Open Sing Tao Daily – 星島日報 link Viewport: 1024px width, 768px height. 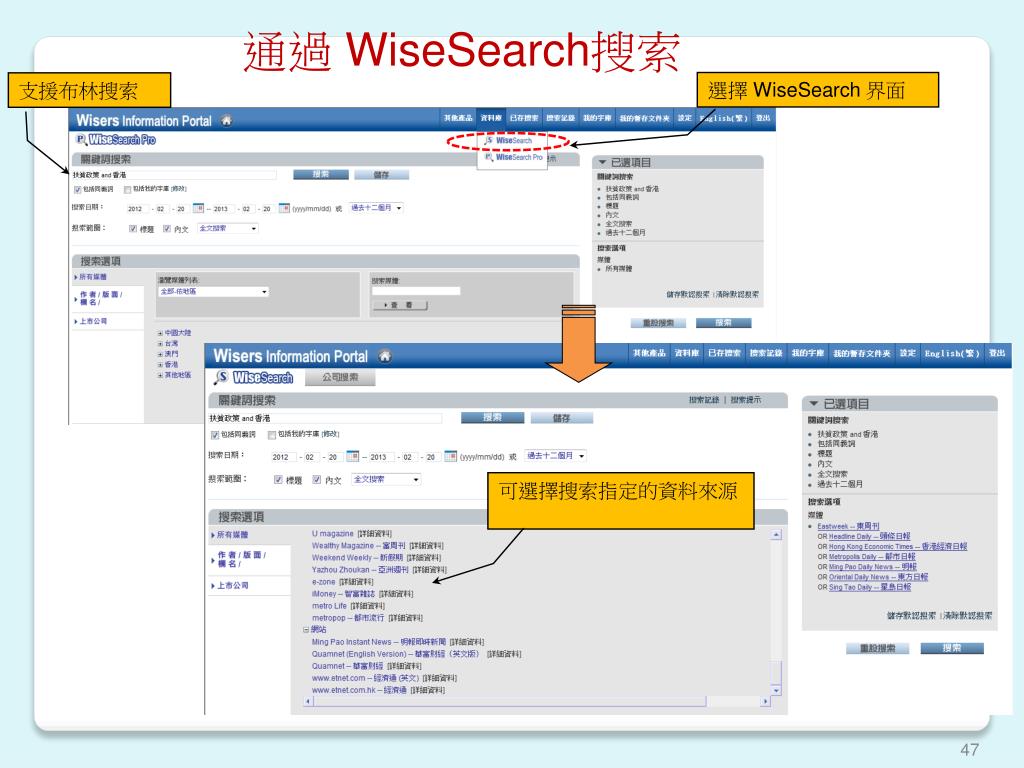(x=869, y=587)
